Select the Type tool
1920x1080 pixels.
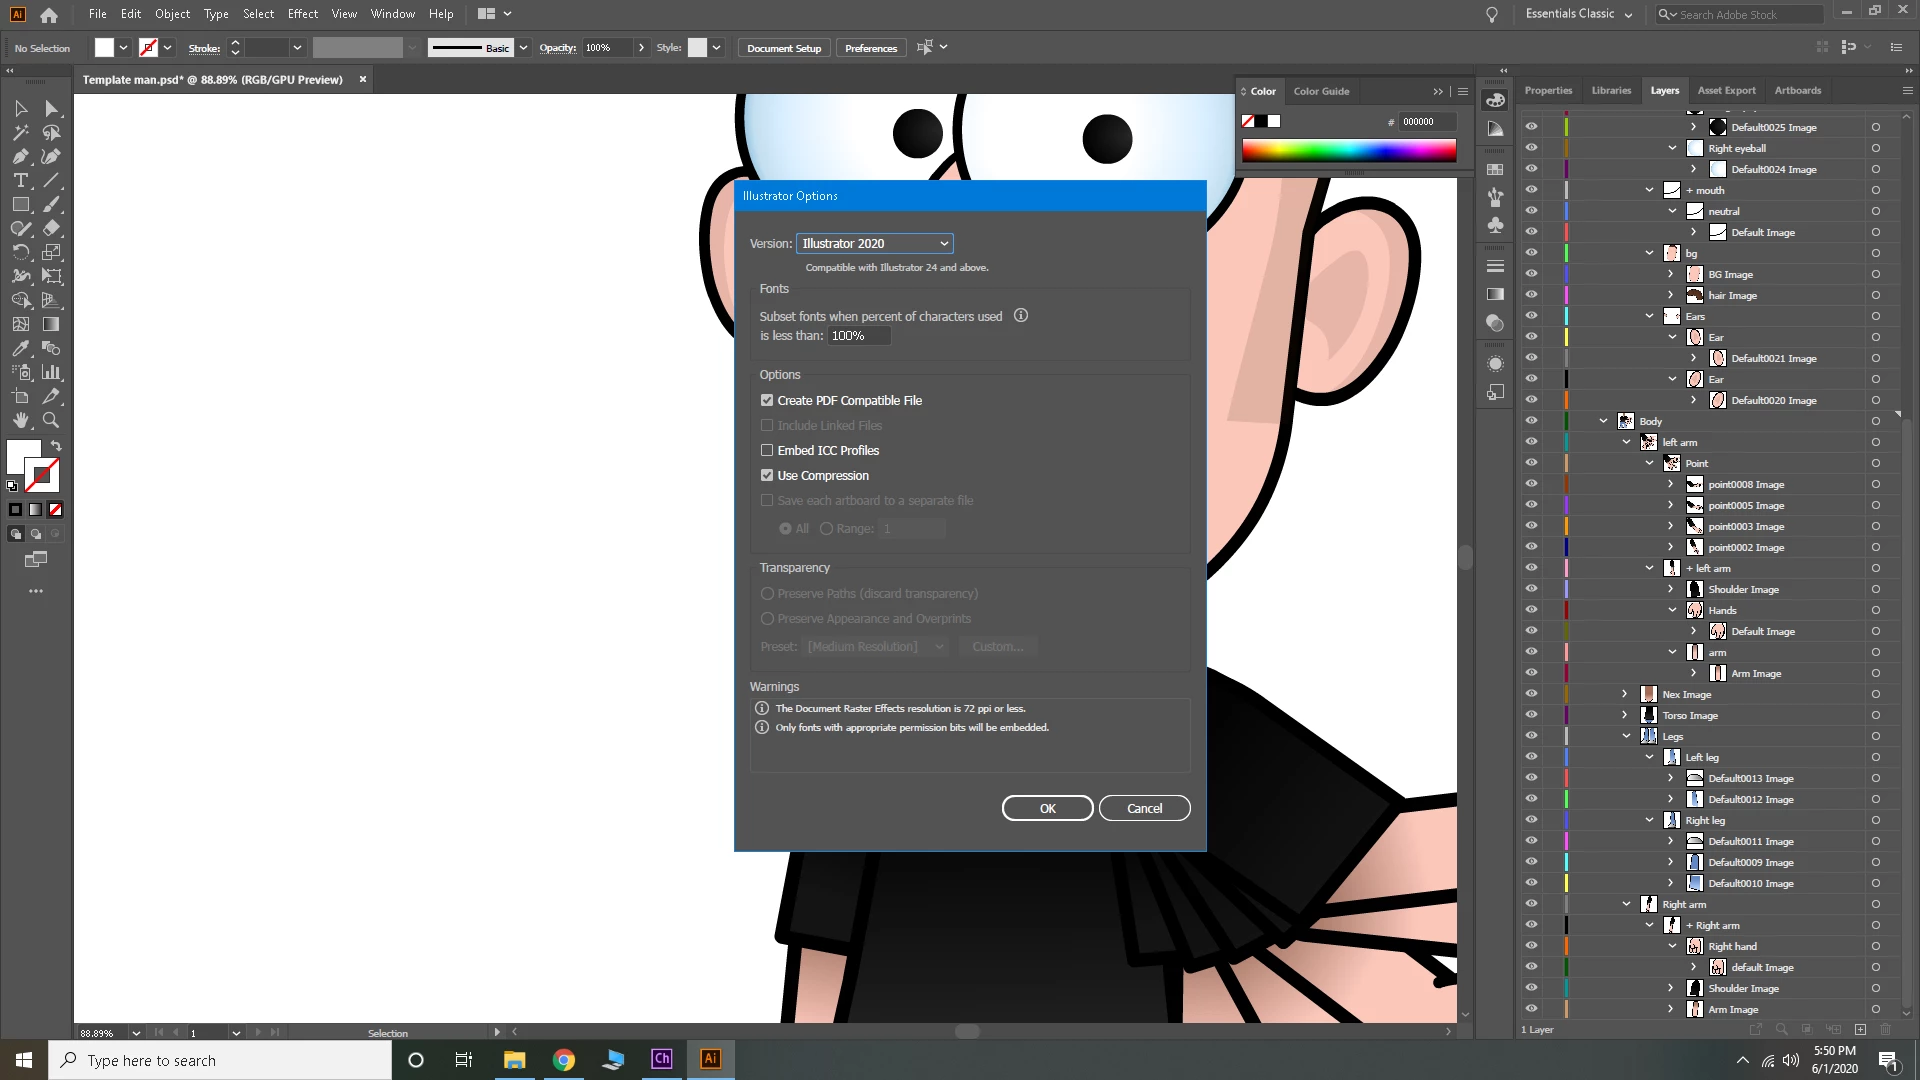20,180
